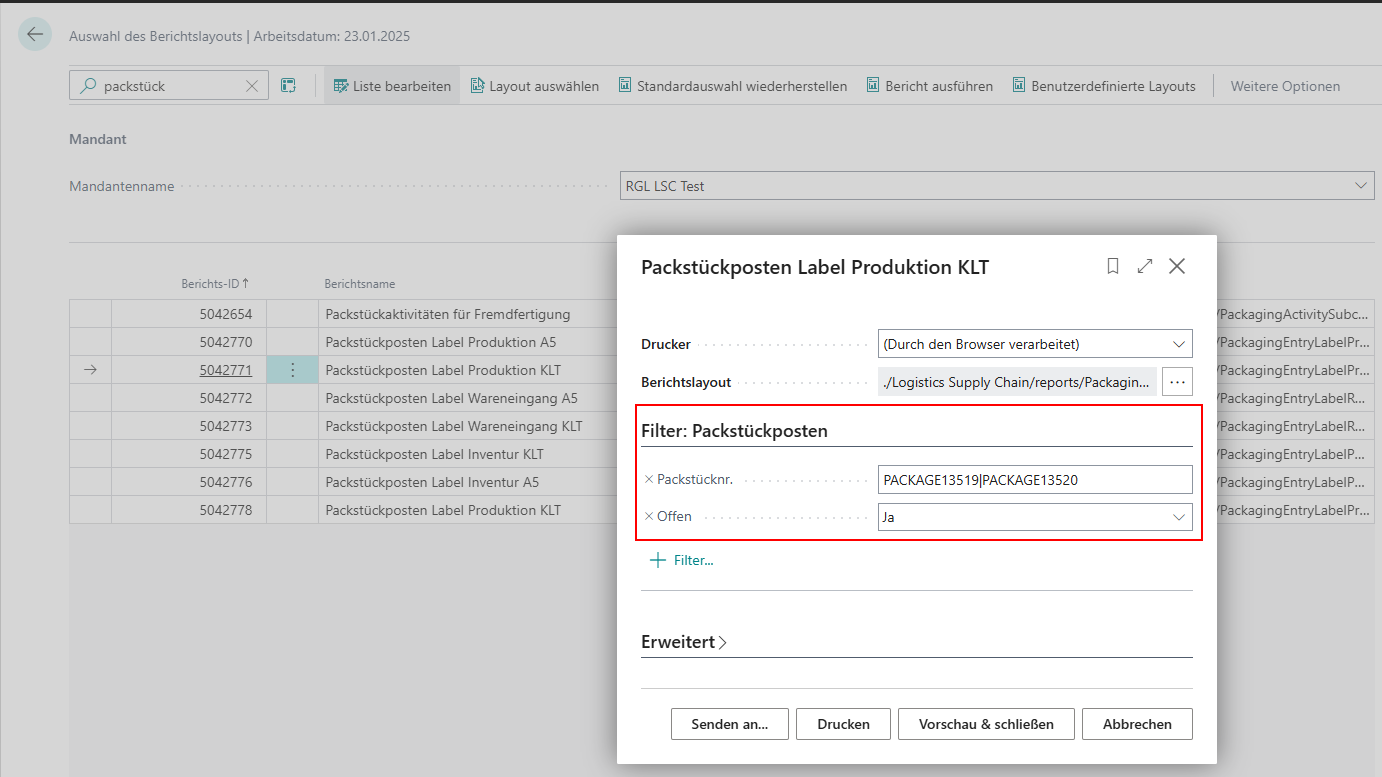Remove the Packstücknr. filter
Screen dimensions: 1382x777
(x=648, y=480)
